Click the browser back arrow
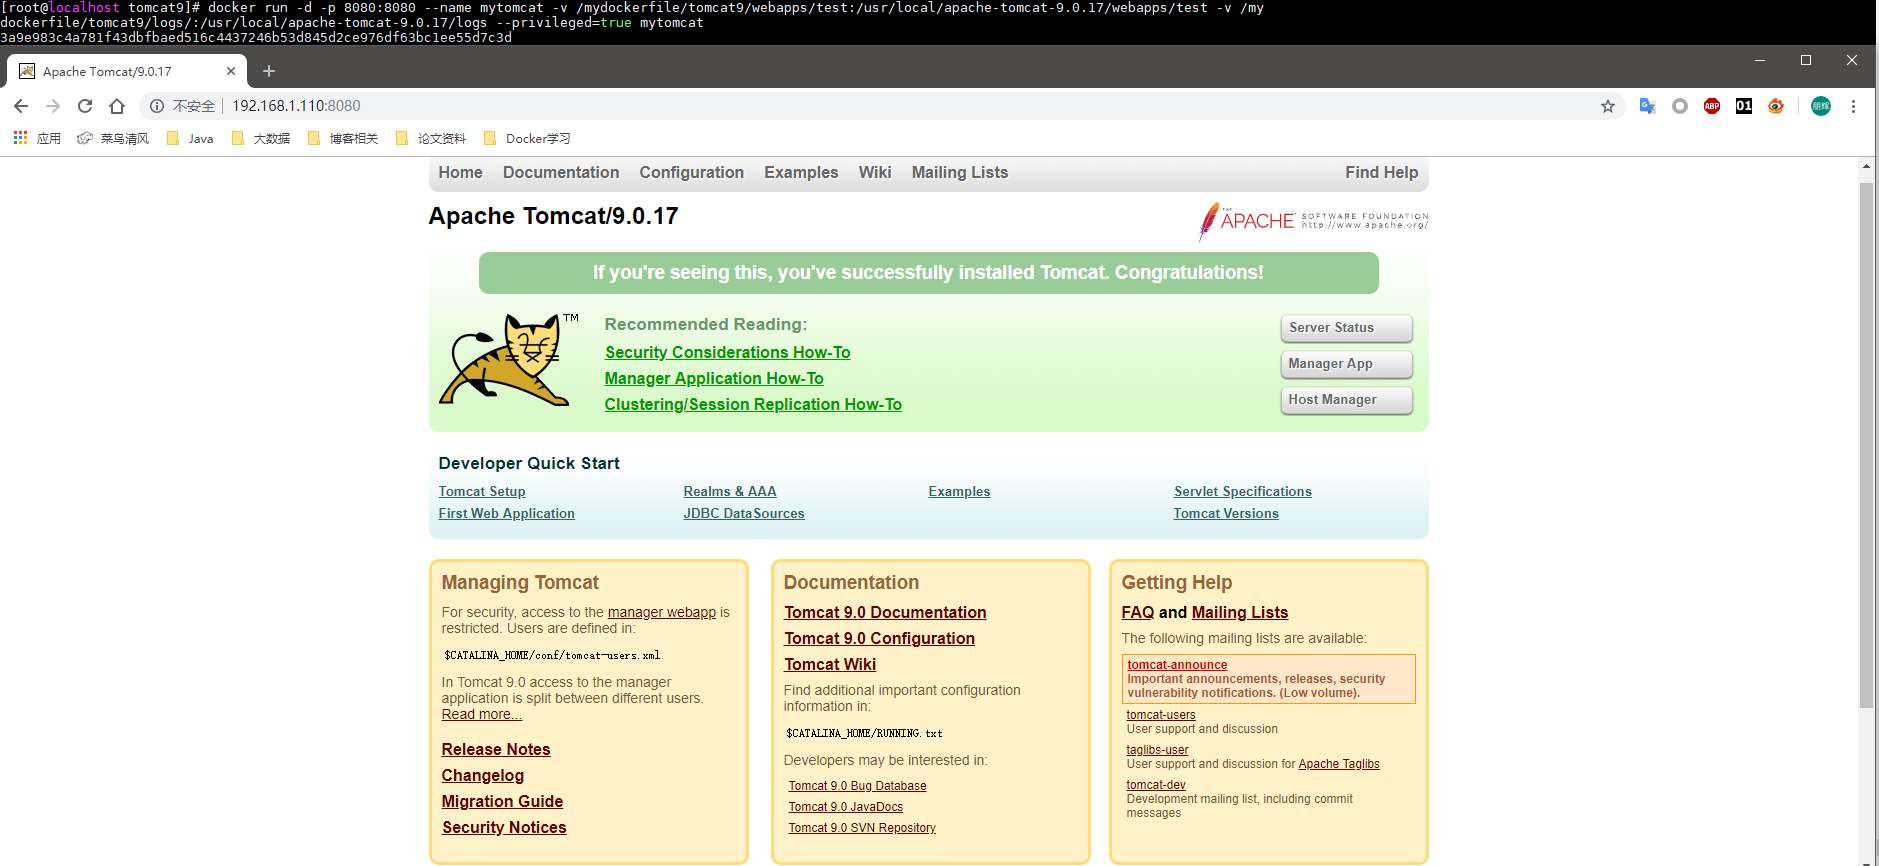The height and width of the screenshot is (866, 1879). coord(21,106)
